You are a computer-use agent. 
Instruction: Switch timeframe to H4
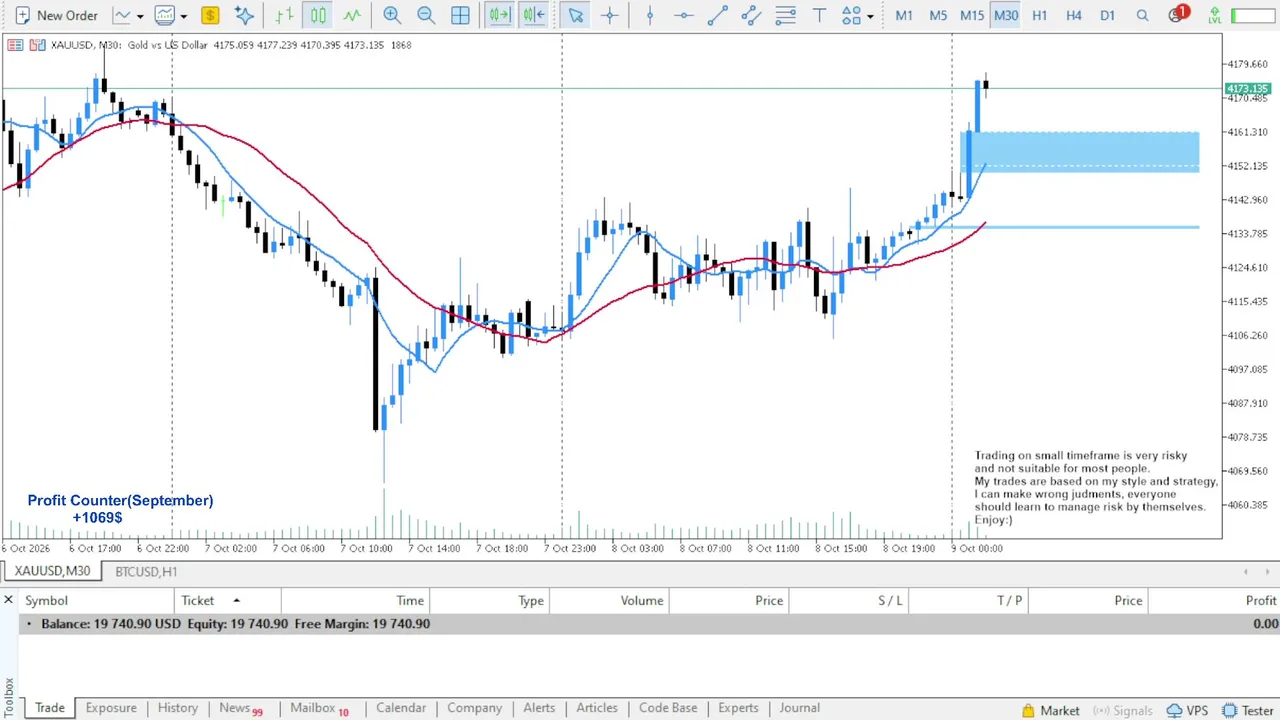point(1074,15)
